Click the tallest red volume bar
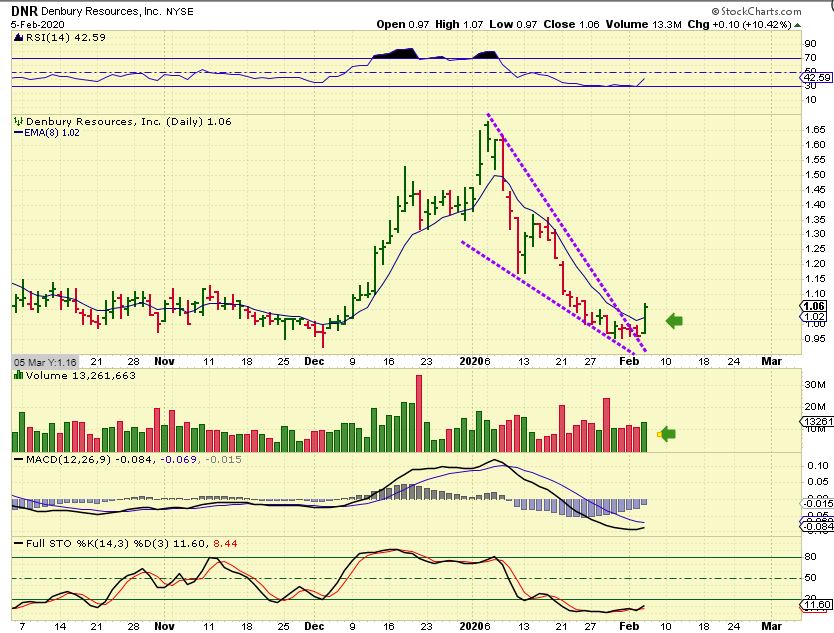Viewport: 834px width, 633px height. pyautogui.click(x=419, y=413)
